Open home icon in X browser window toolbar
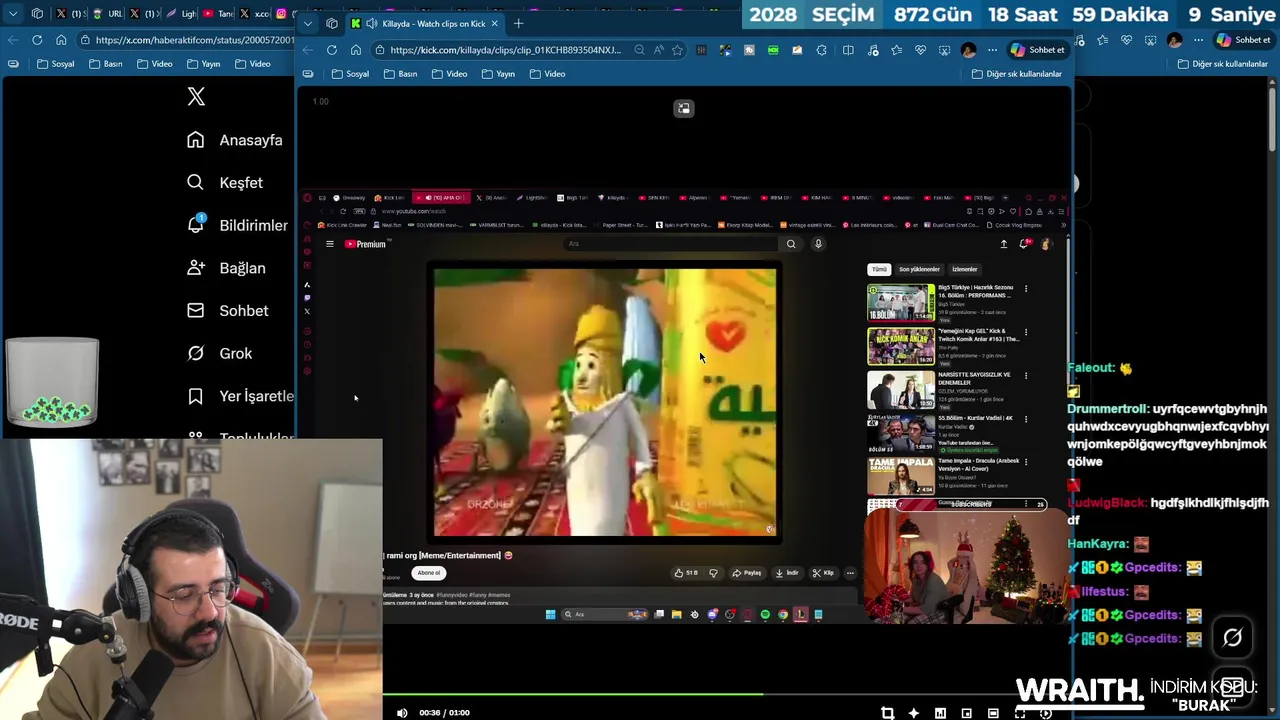Viewport: 1280px width, 720px height. tap(61, 40)
